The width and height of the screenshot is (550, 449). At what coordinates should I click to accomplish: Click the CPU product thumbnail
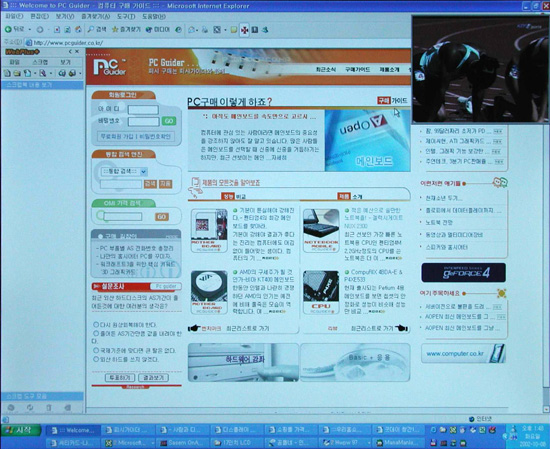pos(321,292)
